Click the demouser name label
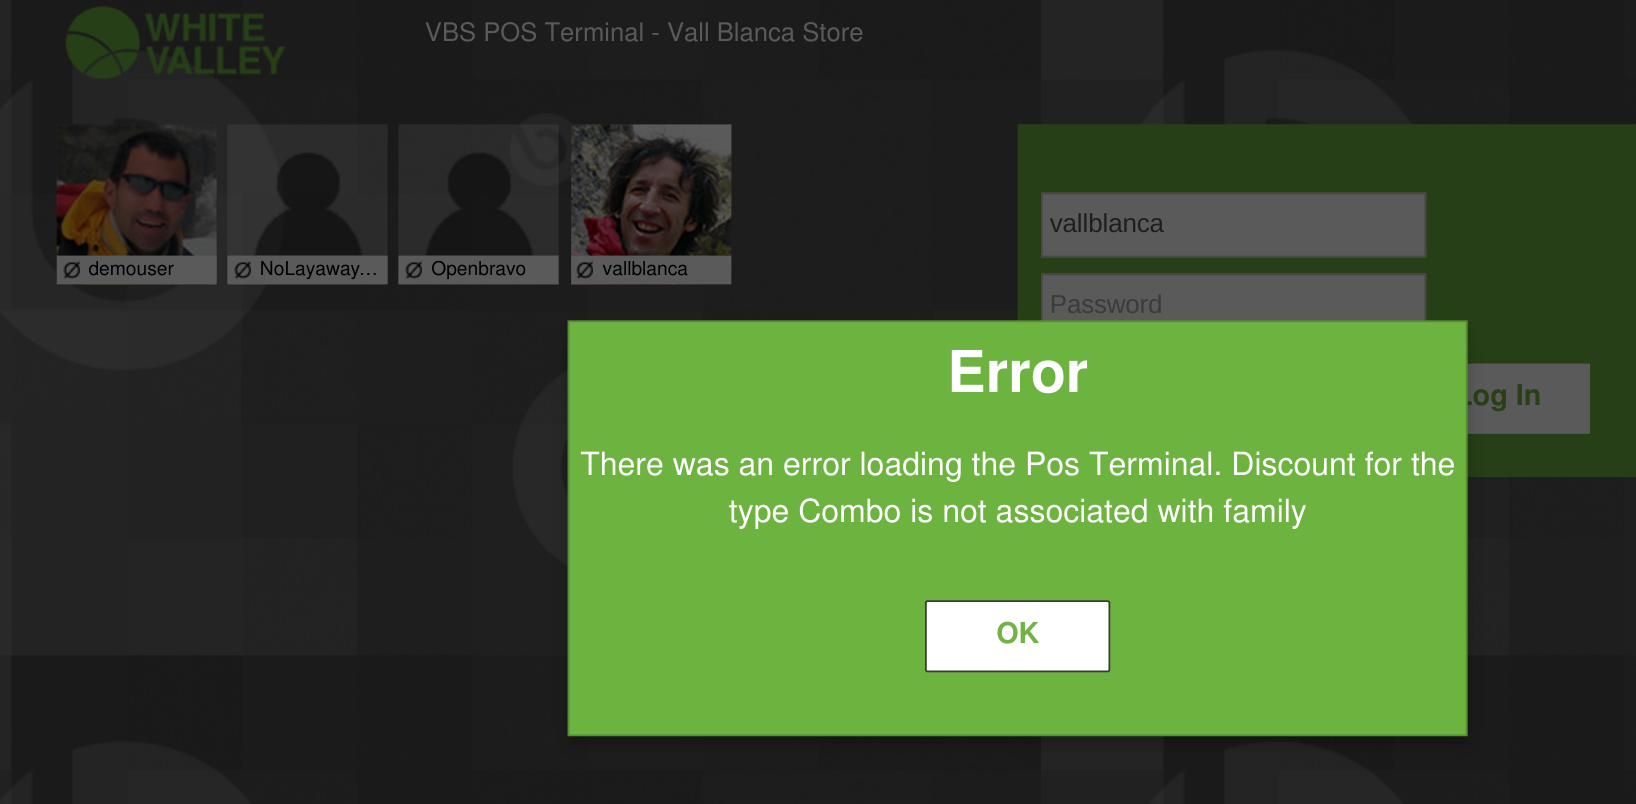The image size is (1636, 804). click(x=131, y=269)
